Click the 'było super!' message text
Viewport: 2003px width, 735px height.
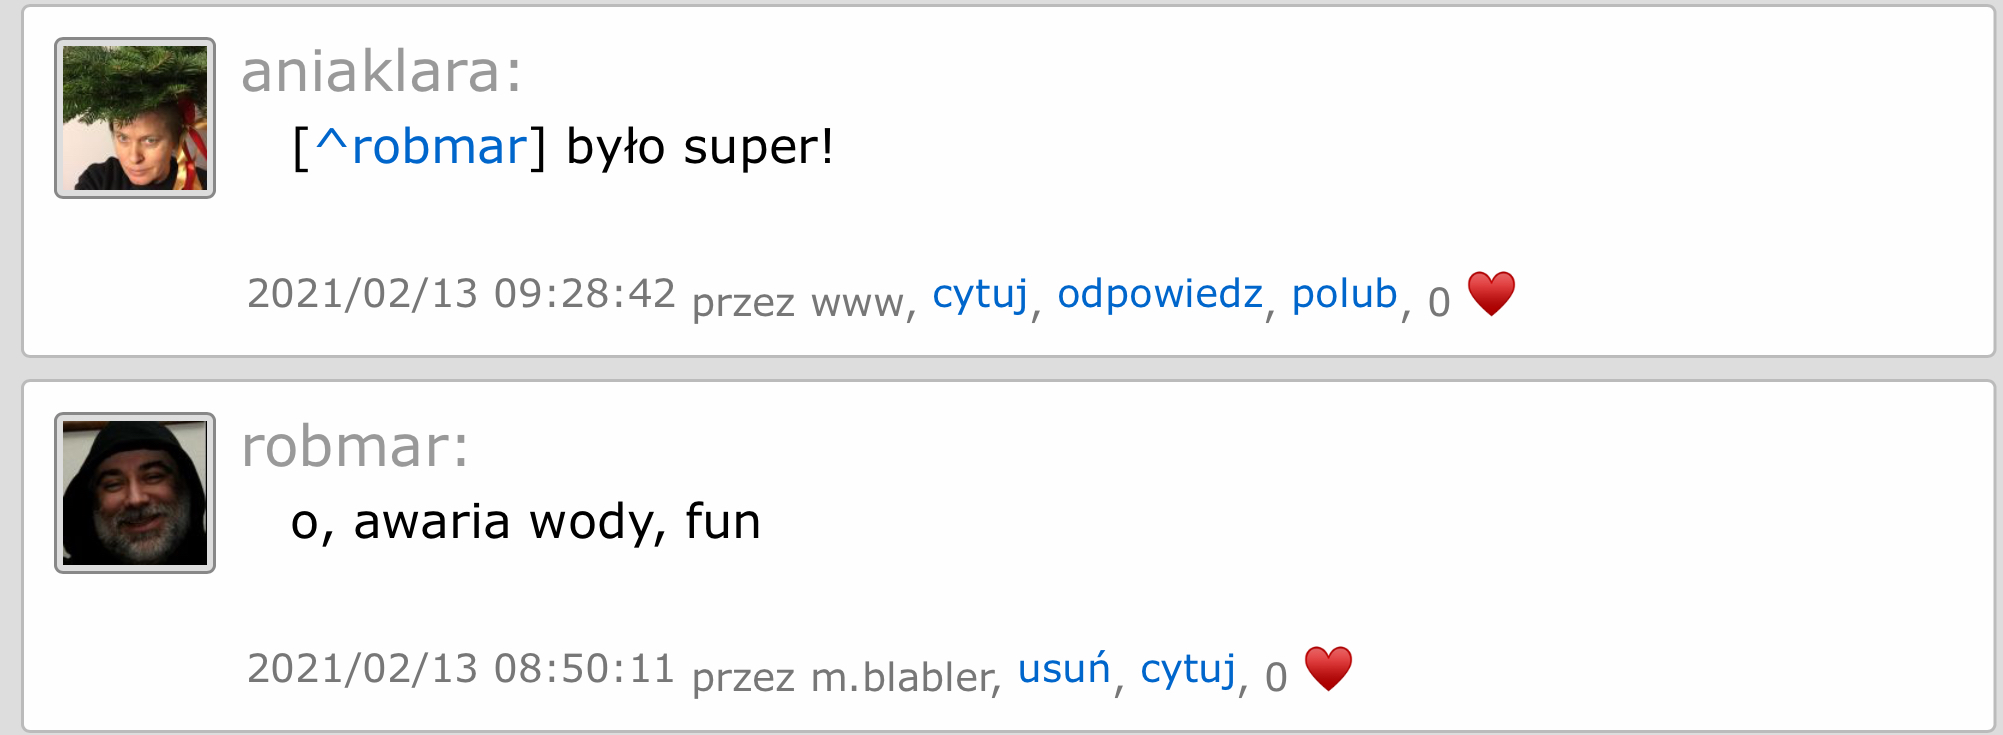pyautogui.click(x=699, y=147)
